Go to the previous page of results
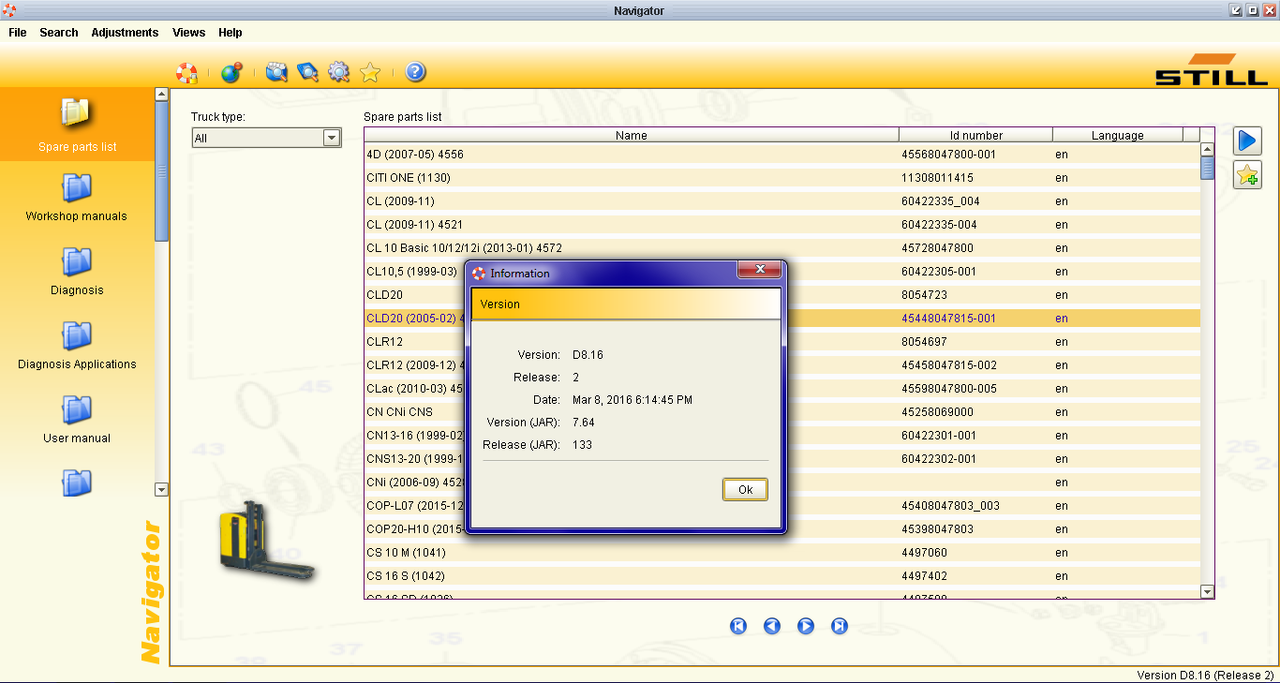The image size is (1280, 683). (x=772, y=626)
